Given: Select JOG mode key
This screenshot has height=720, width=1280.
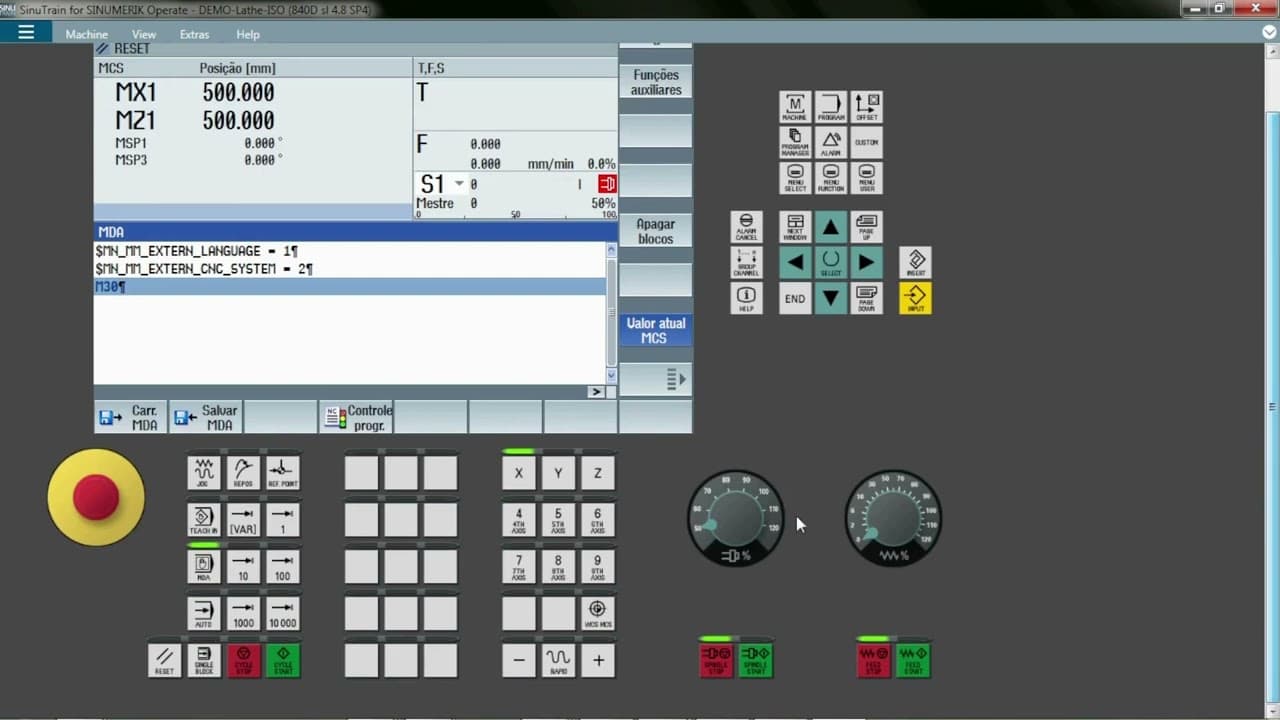Looking at the screenshot, I should pyautogui.click(x=204, y=472).
